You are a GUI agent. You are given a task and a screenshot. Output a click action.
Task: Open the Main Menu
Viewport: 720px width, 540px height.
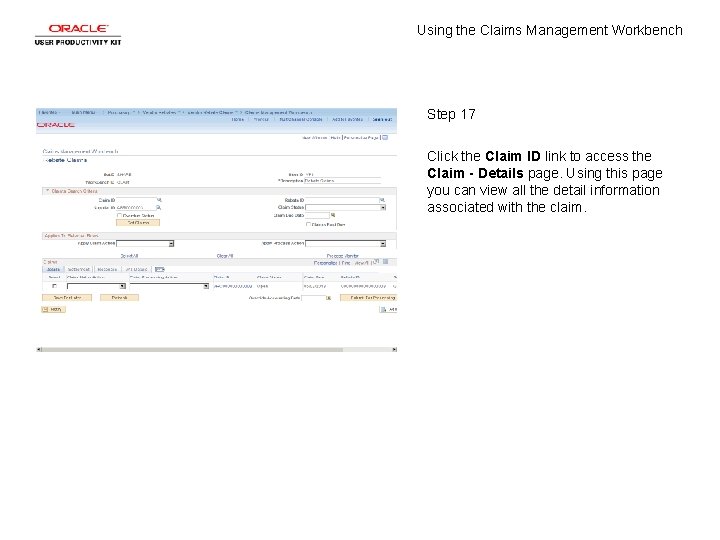(84, 112)
